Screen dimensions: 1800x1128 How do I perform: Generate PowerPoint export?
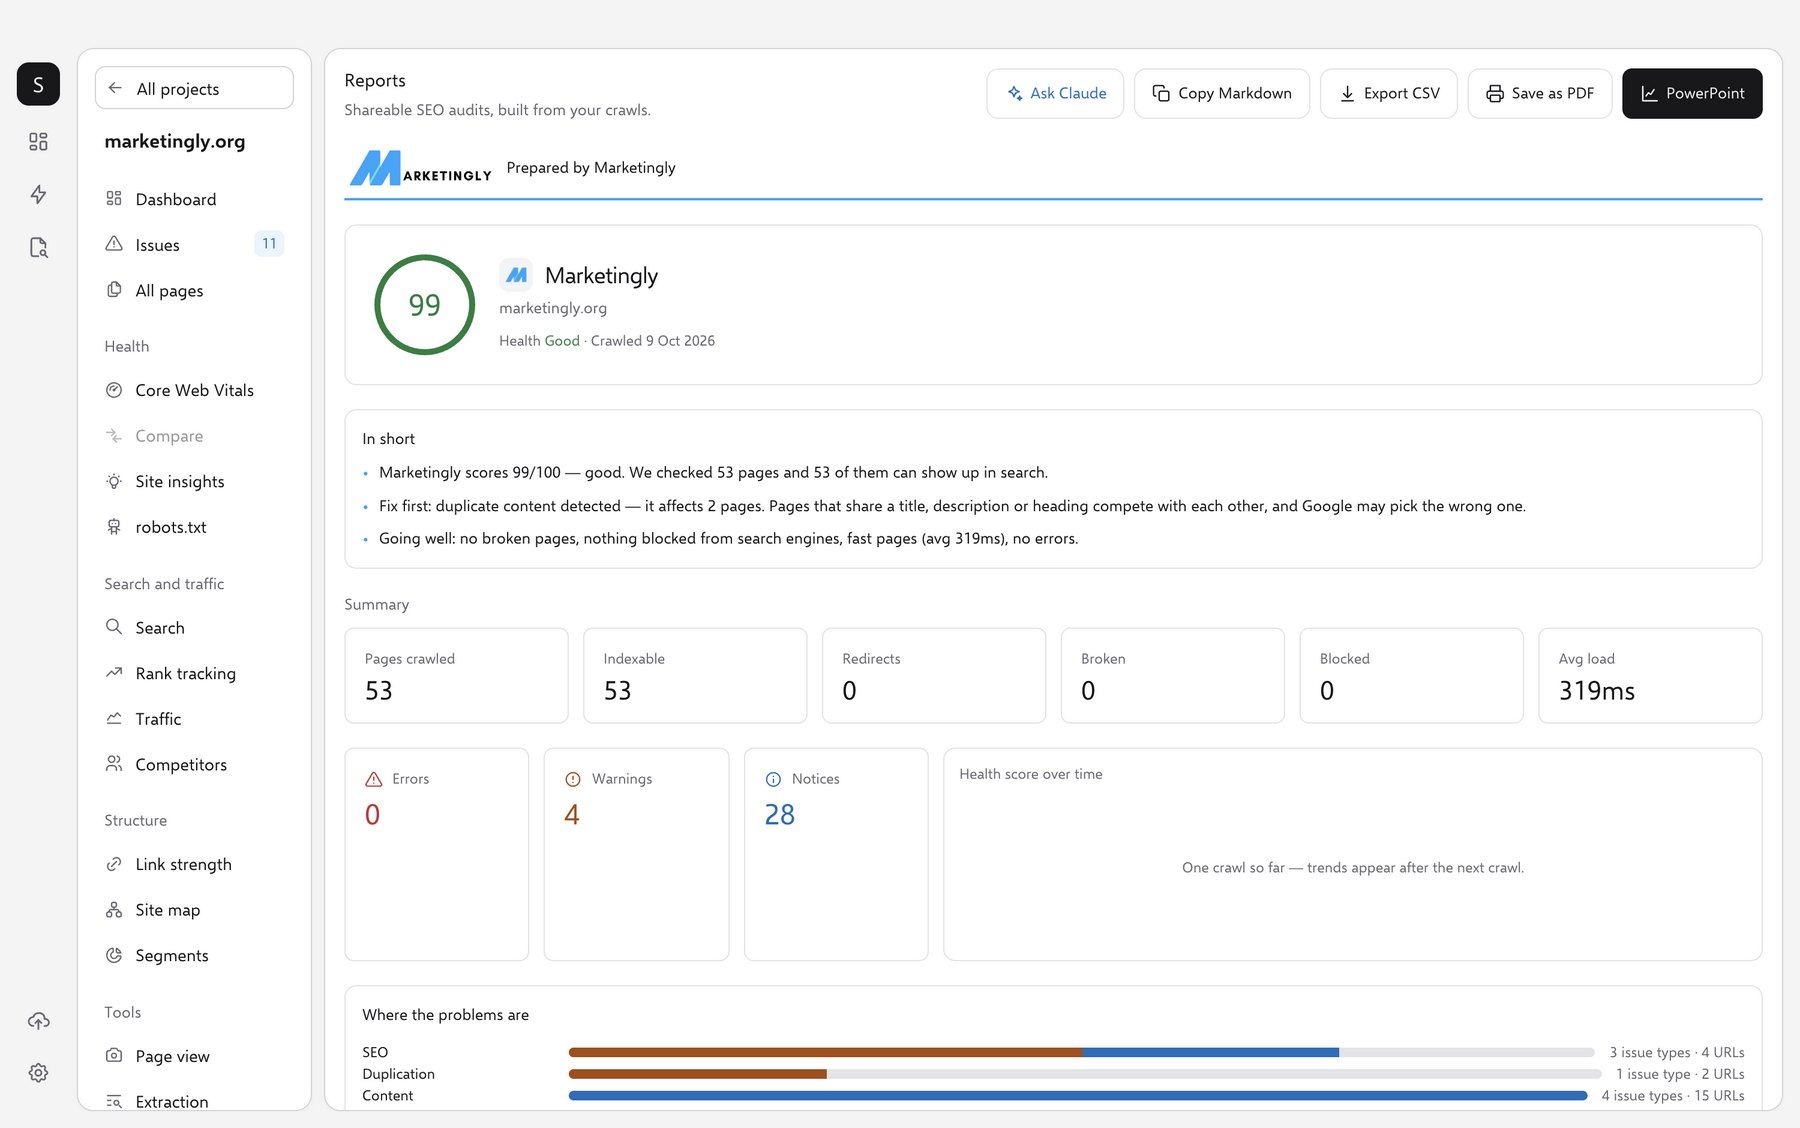pyautogui.click(x=1692, y=93)
